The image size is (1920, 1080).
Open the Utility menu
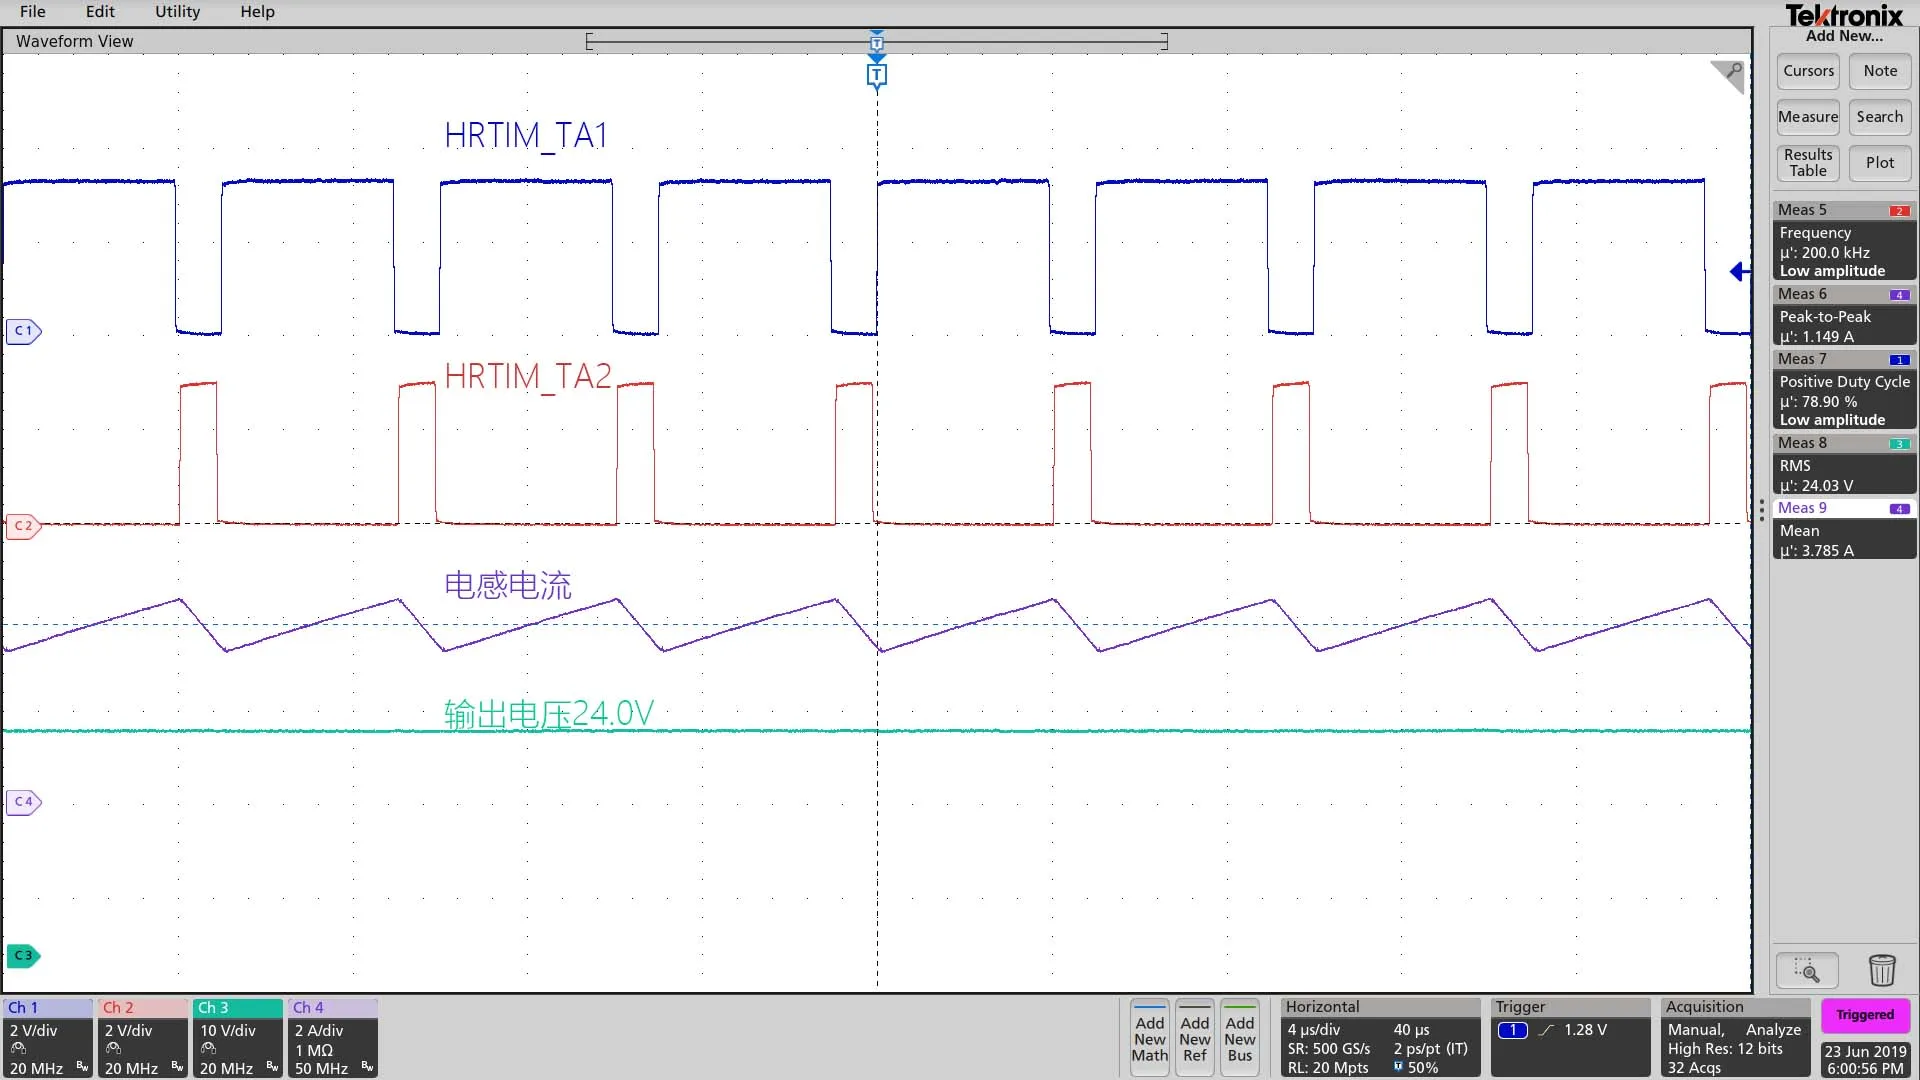(x=177, y=12)
